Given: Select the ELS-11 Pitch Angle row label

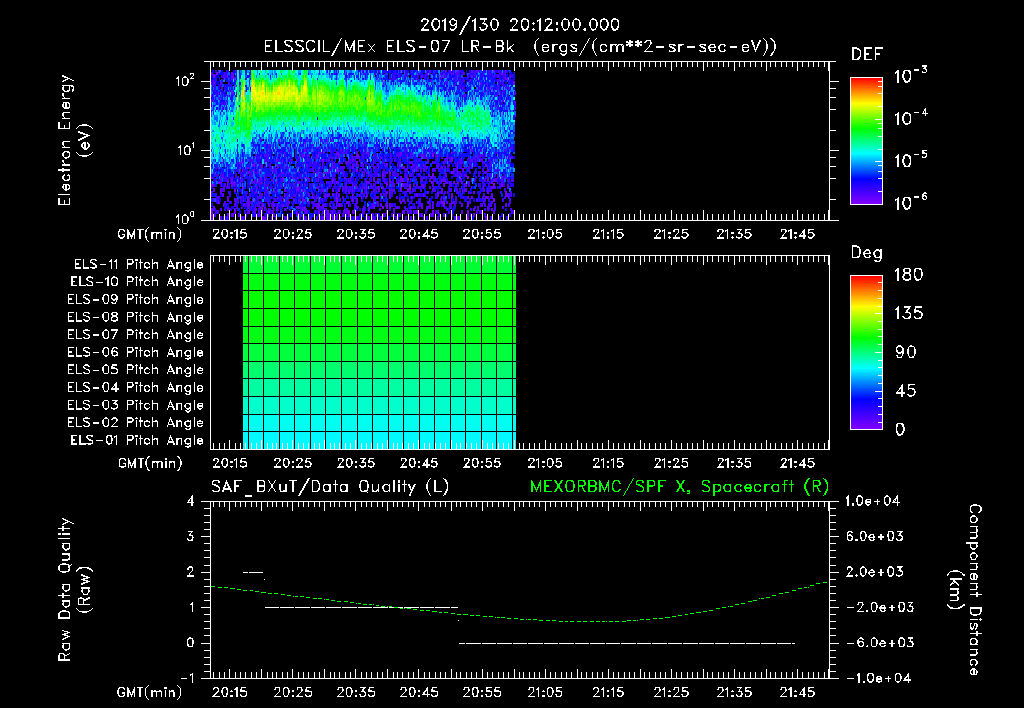Looking at the screenshot, I should point(138,265).
